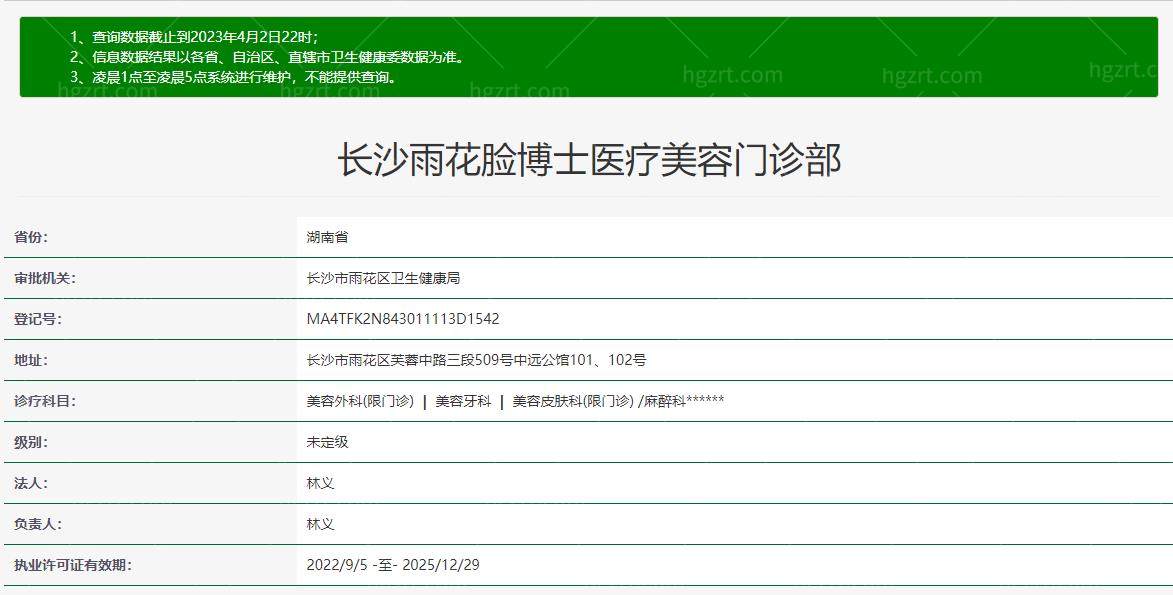Click 林义 in the 法人 row
1173x595 pixels.
pos(320,483)
